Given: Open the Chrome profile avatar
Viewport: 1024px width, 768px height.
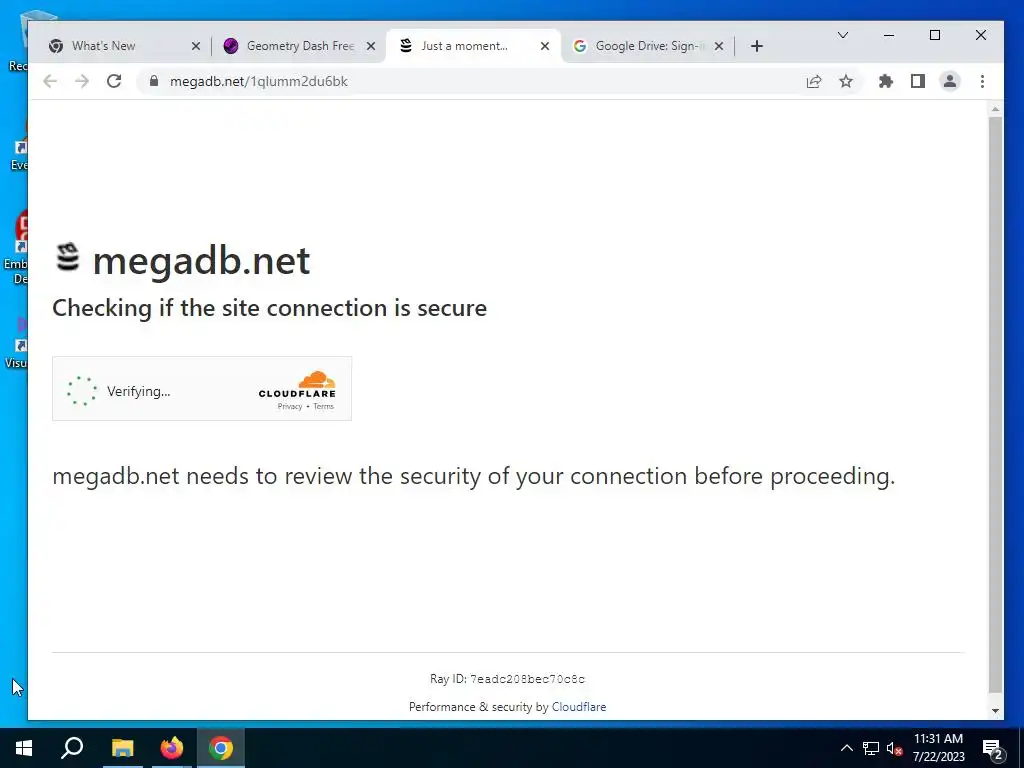Looking at the screenshot, I should click(x=950, y=81).
